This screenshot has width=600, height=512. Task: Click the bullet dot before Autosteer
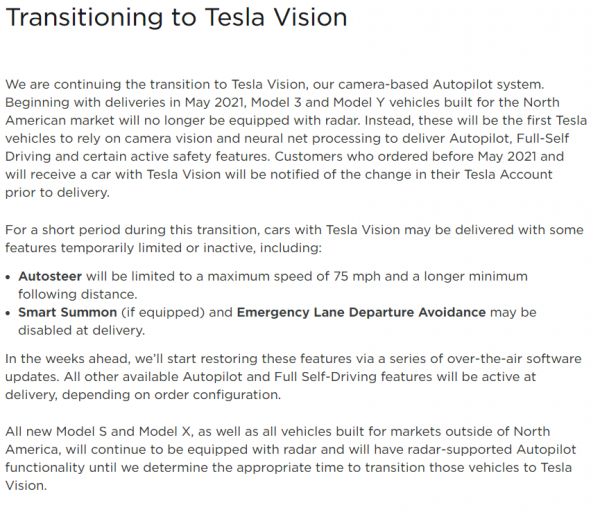pos(10,276)
